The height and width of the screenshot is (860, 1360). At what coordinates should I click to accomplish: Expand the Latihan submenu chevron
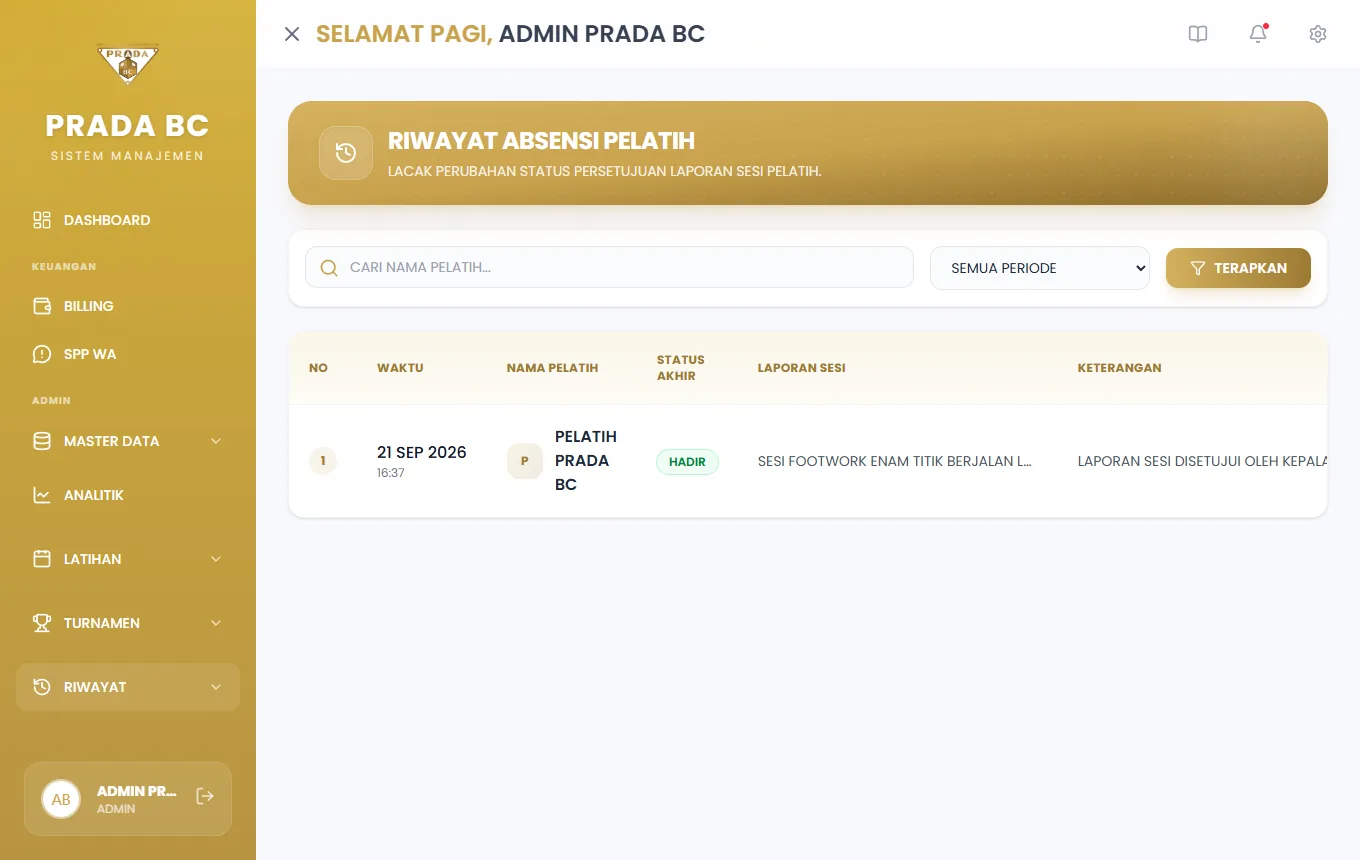216,559
